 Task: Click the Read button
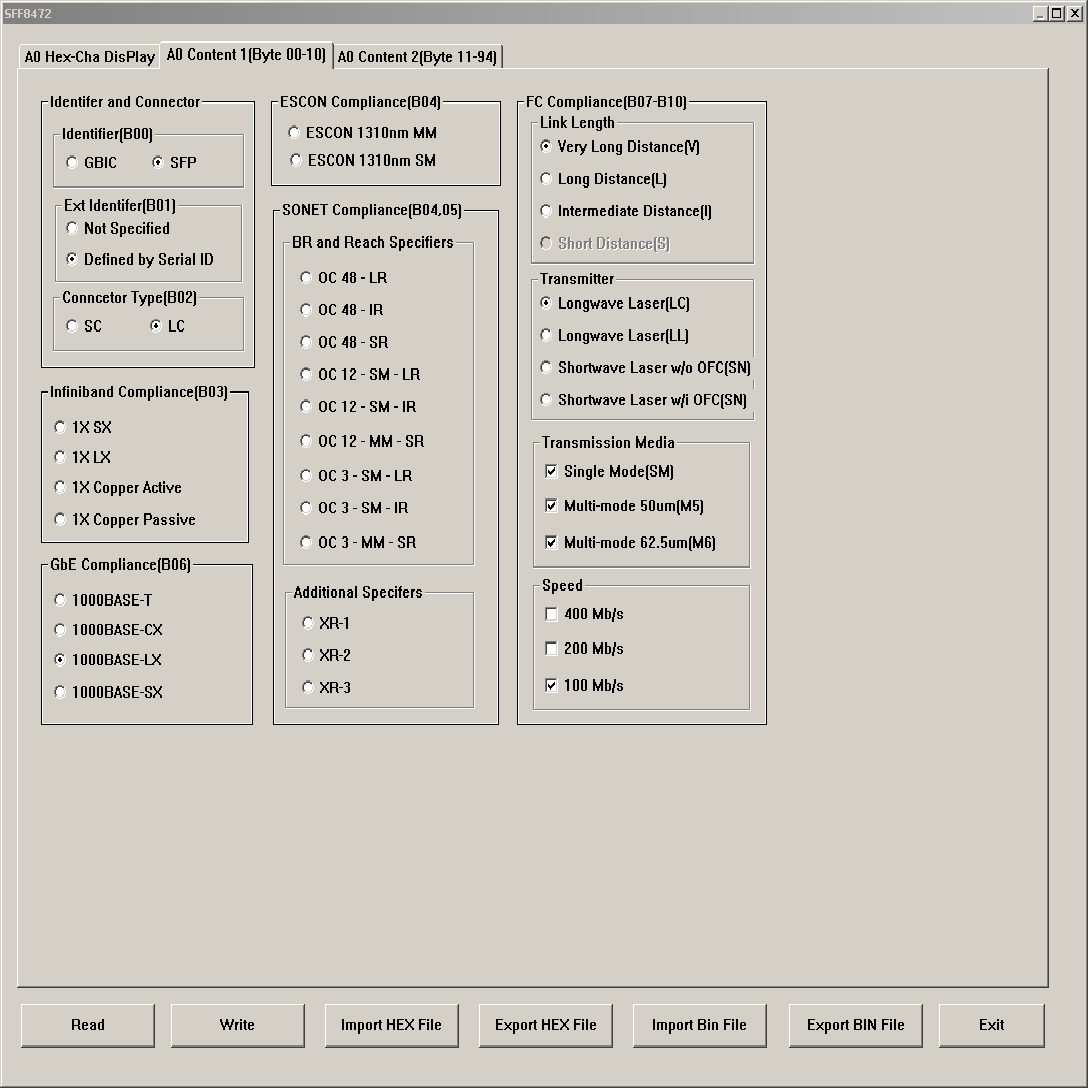click(87, 1025)
